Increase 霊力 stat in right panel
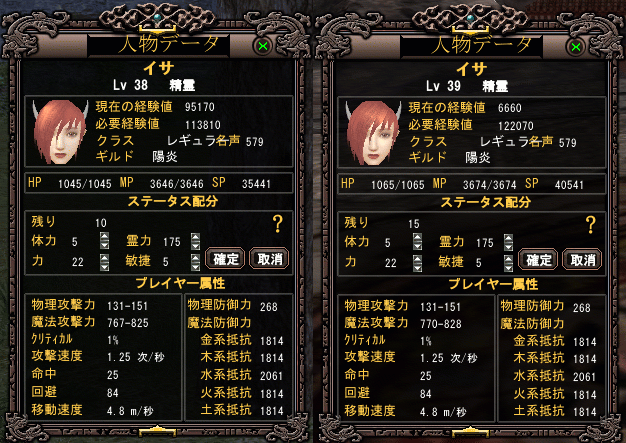Image resolution: width=626 pixels, height=443 pixels. (x=508, y=237)
